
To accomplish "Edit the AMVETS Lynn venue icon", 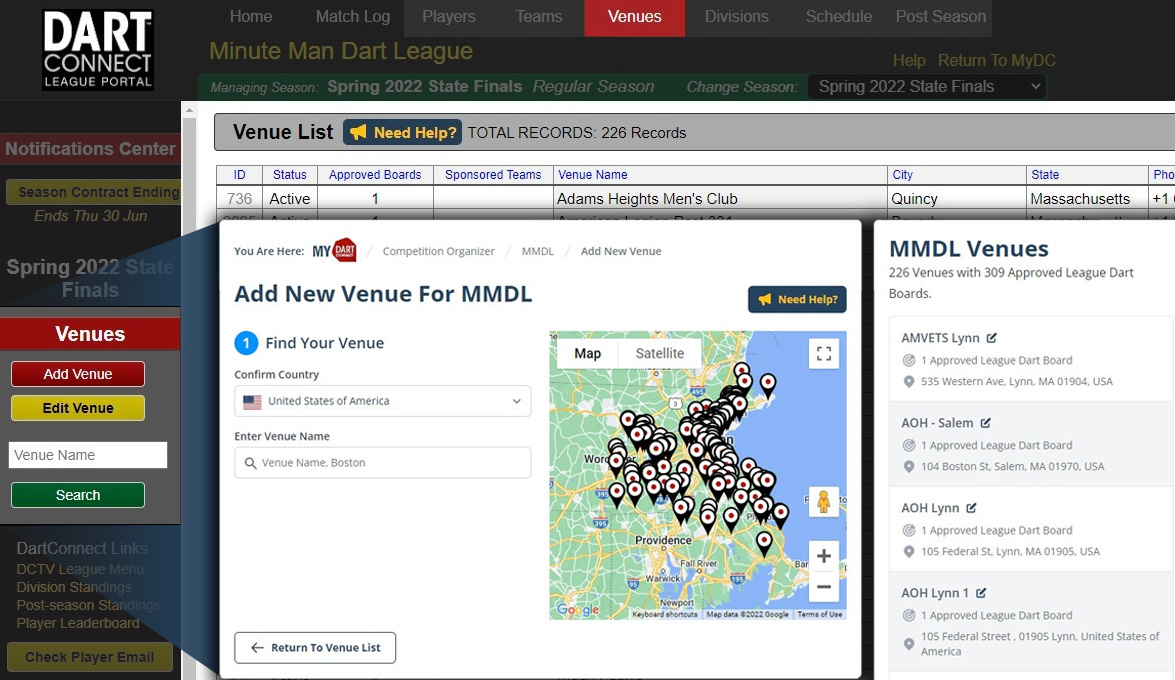I will tap(991, 338).
